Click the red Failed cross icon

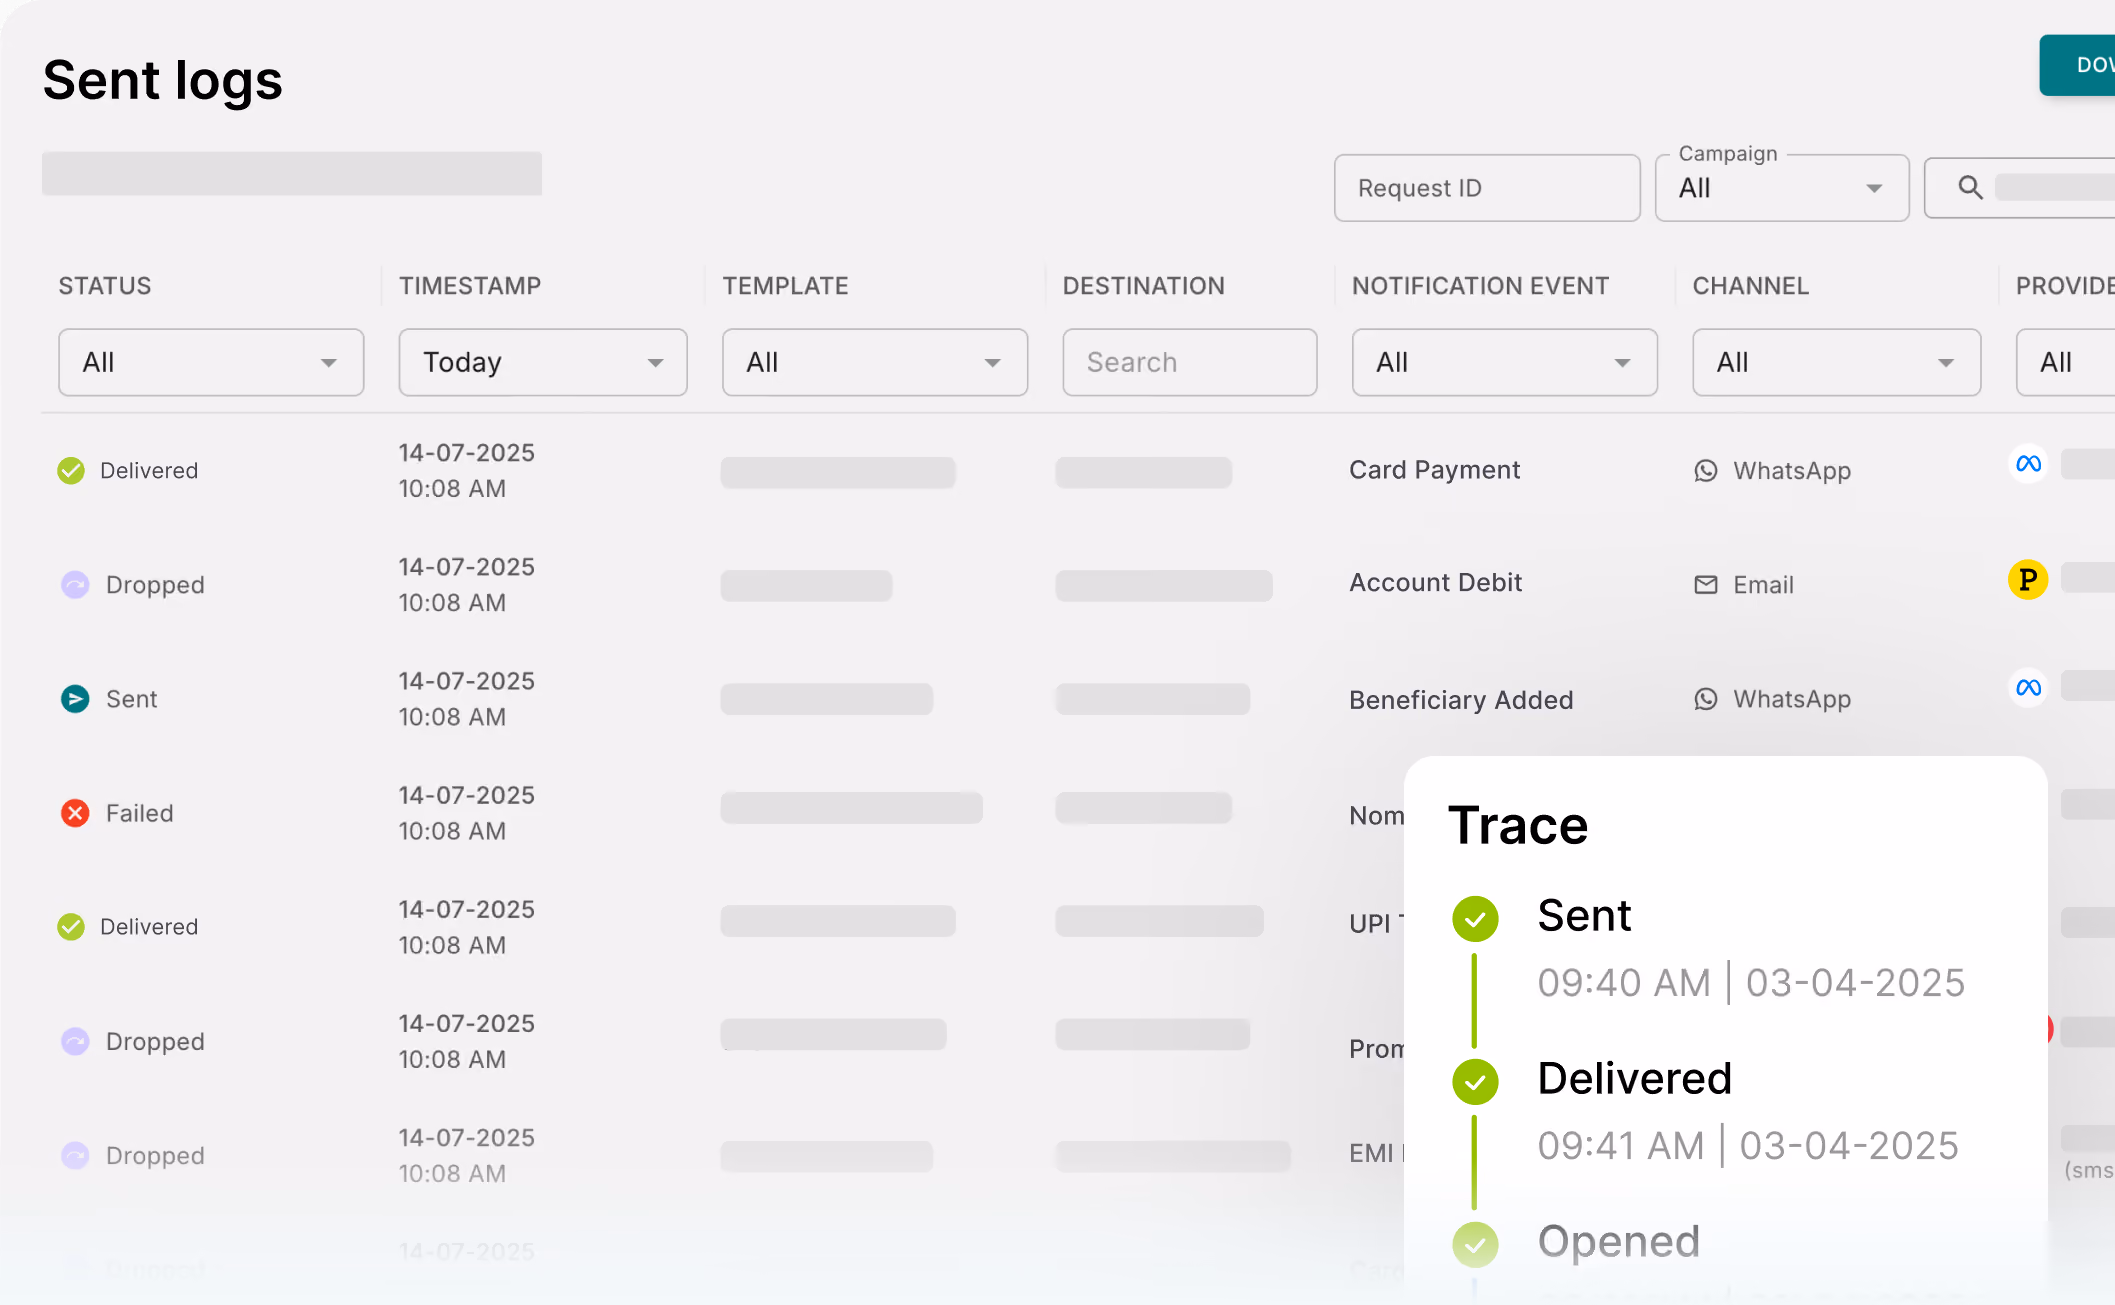[x=75, y=813]
